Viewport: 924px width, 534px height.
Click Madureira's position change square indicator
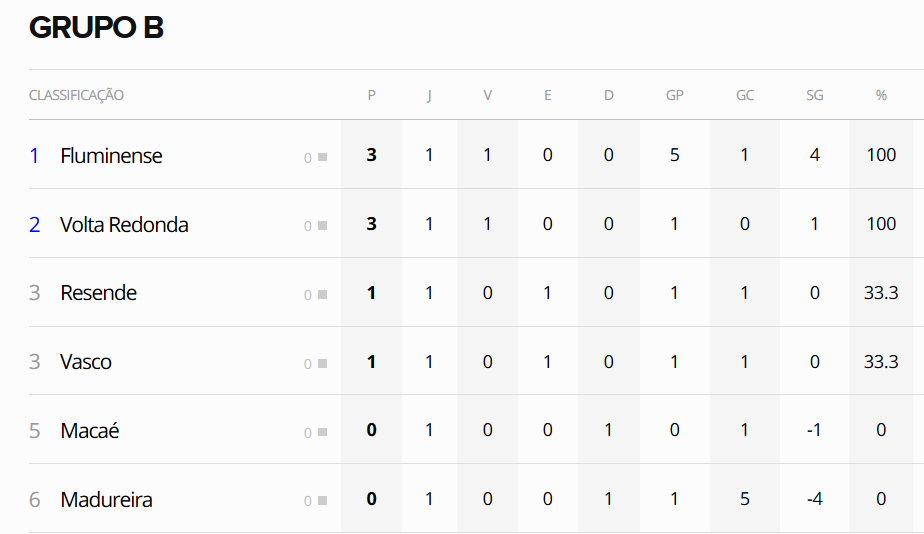coord(322,501)
